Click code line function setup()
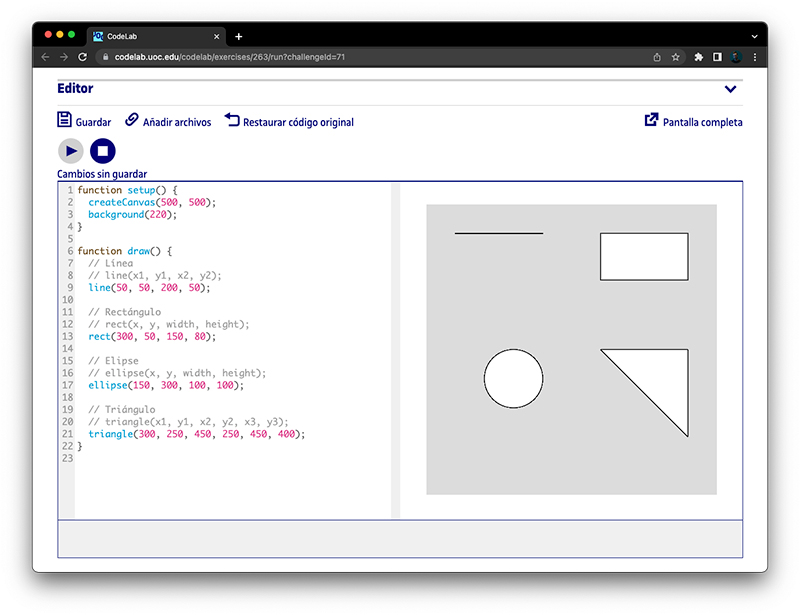 [x=128, y=190]
